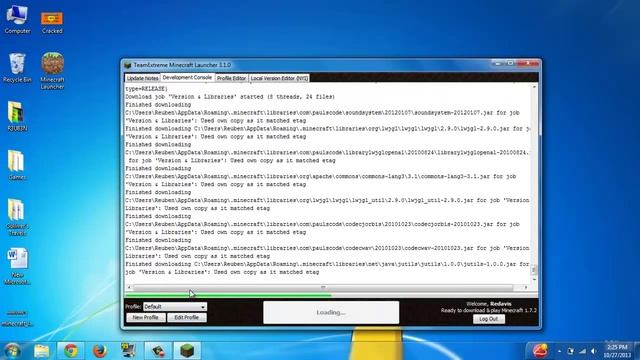Open the network signal tray icon

[x=582, y=351]
